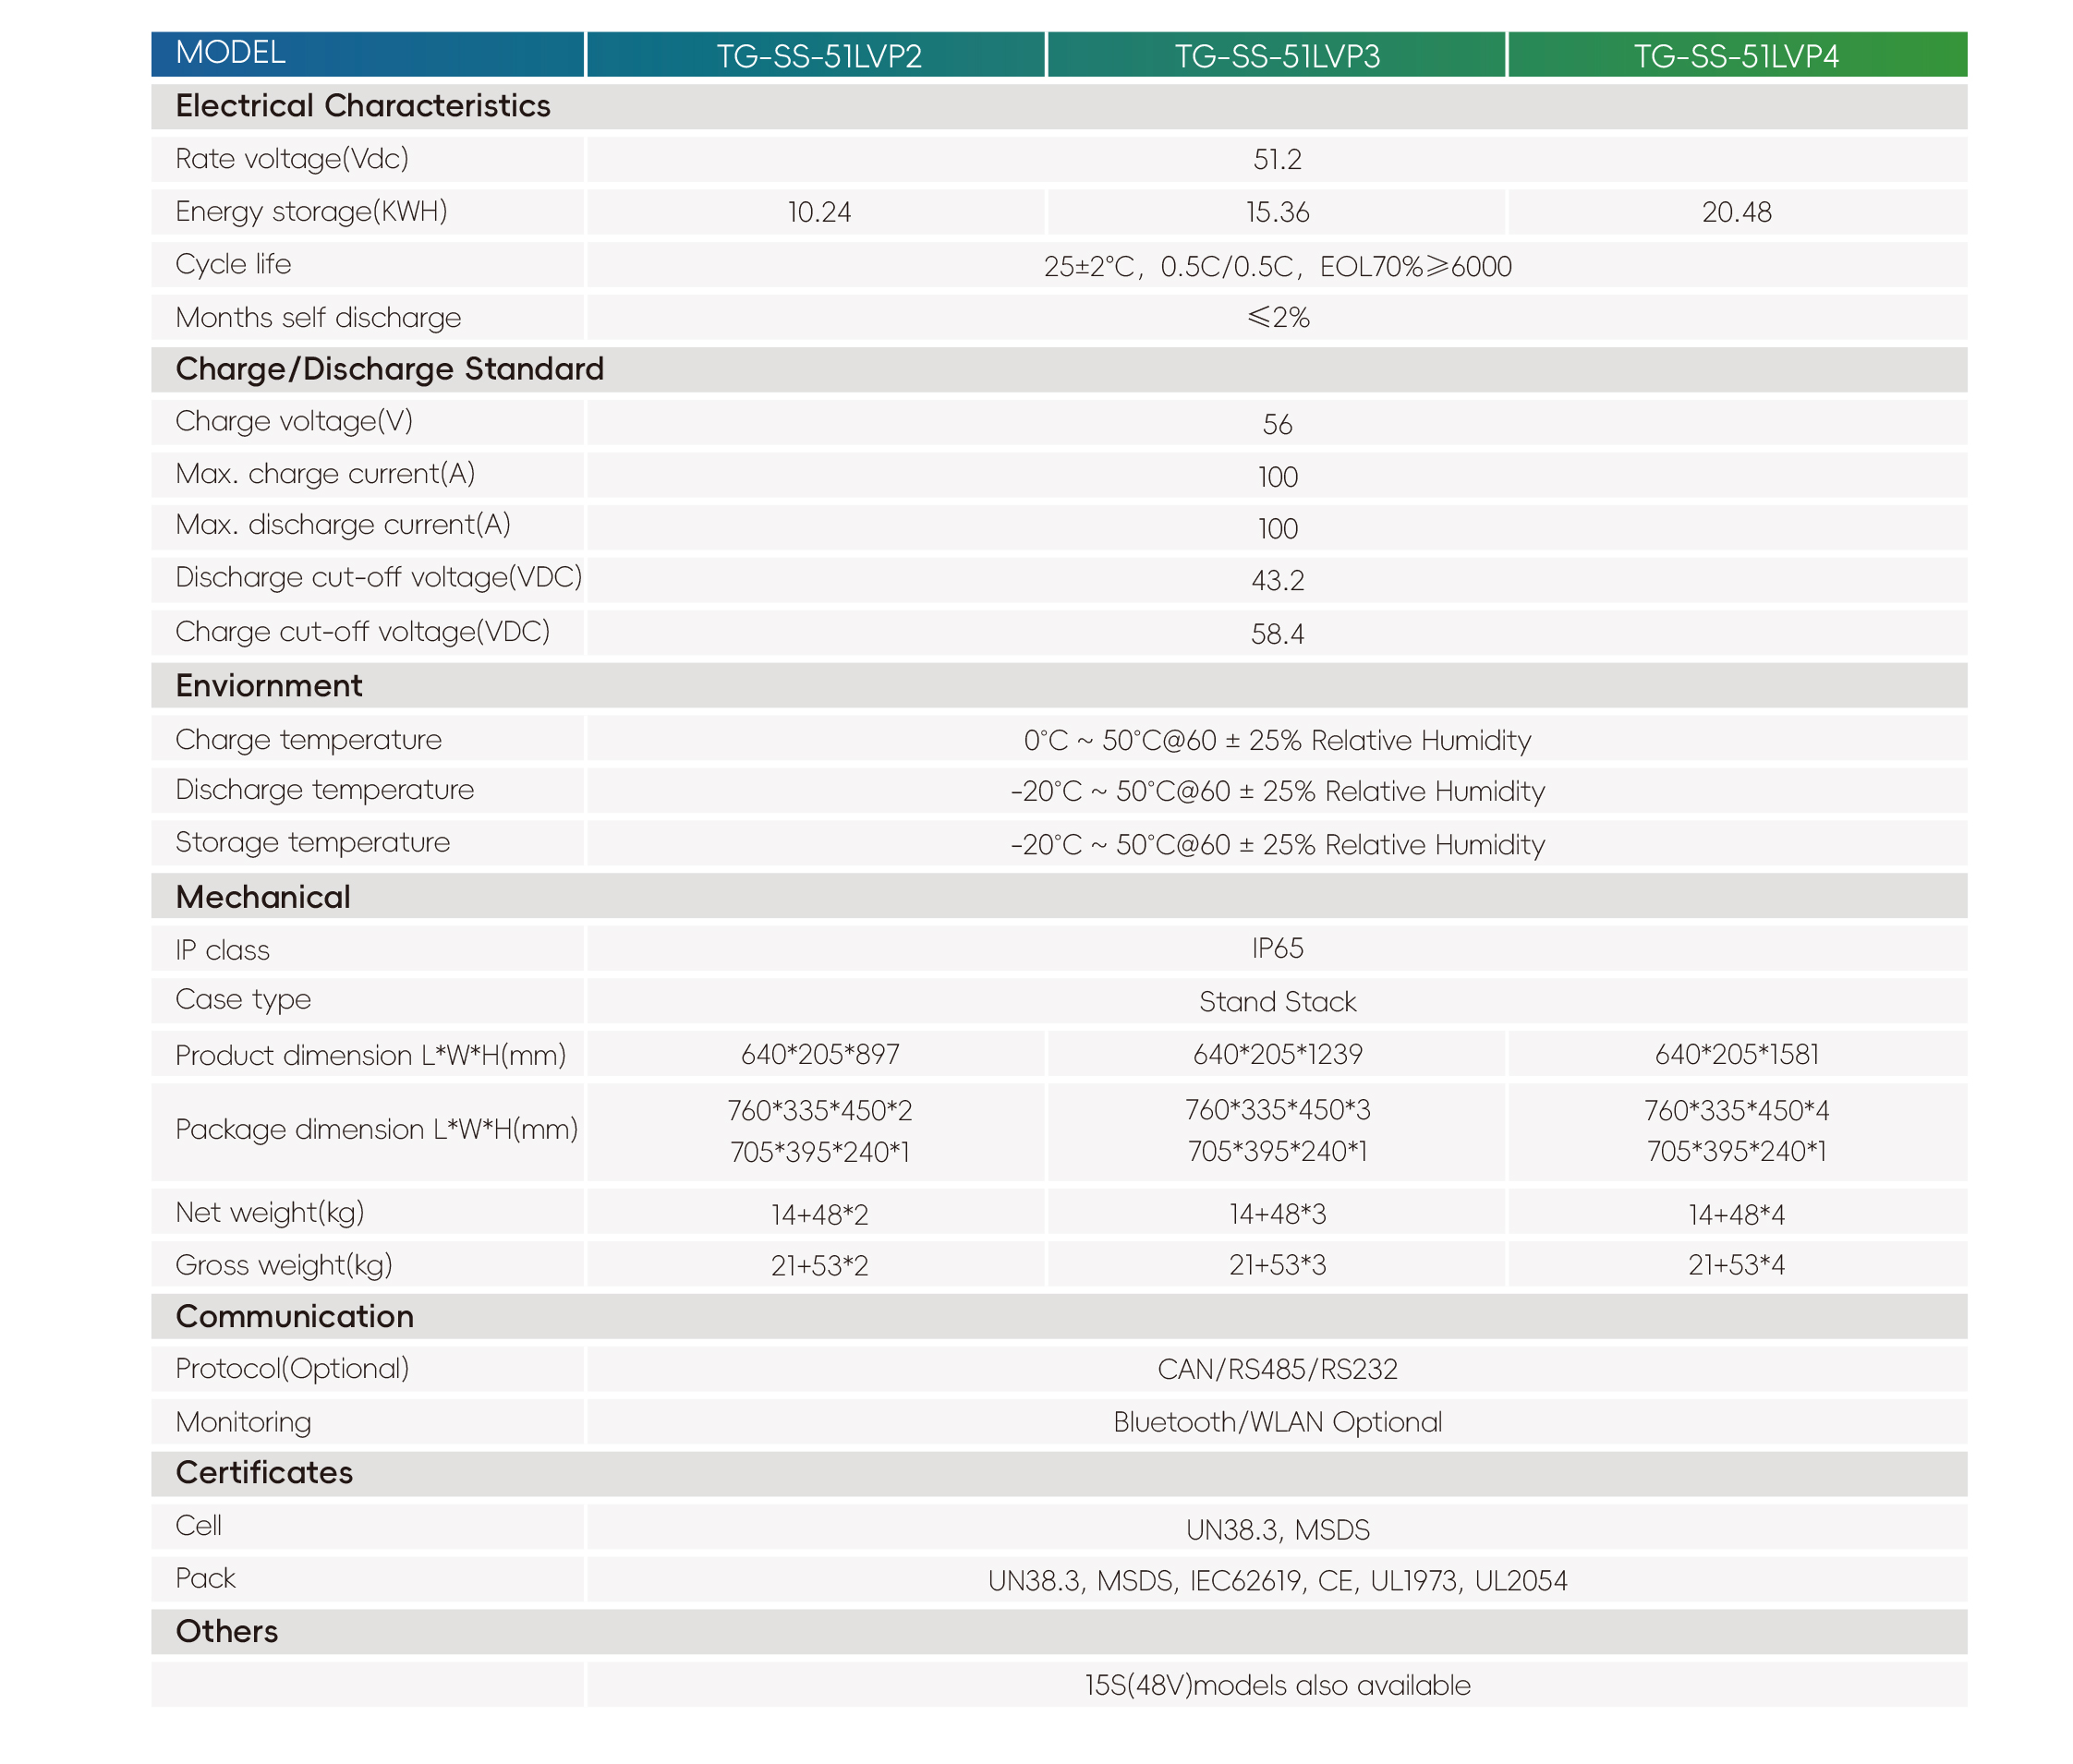Image resolution: width=2073 pixels, height=1764 pixels.
Task: Click the 10.24 energy storage value
Action: point(818,212)
